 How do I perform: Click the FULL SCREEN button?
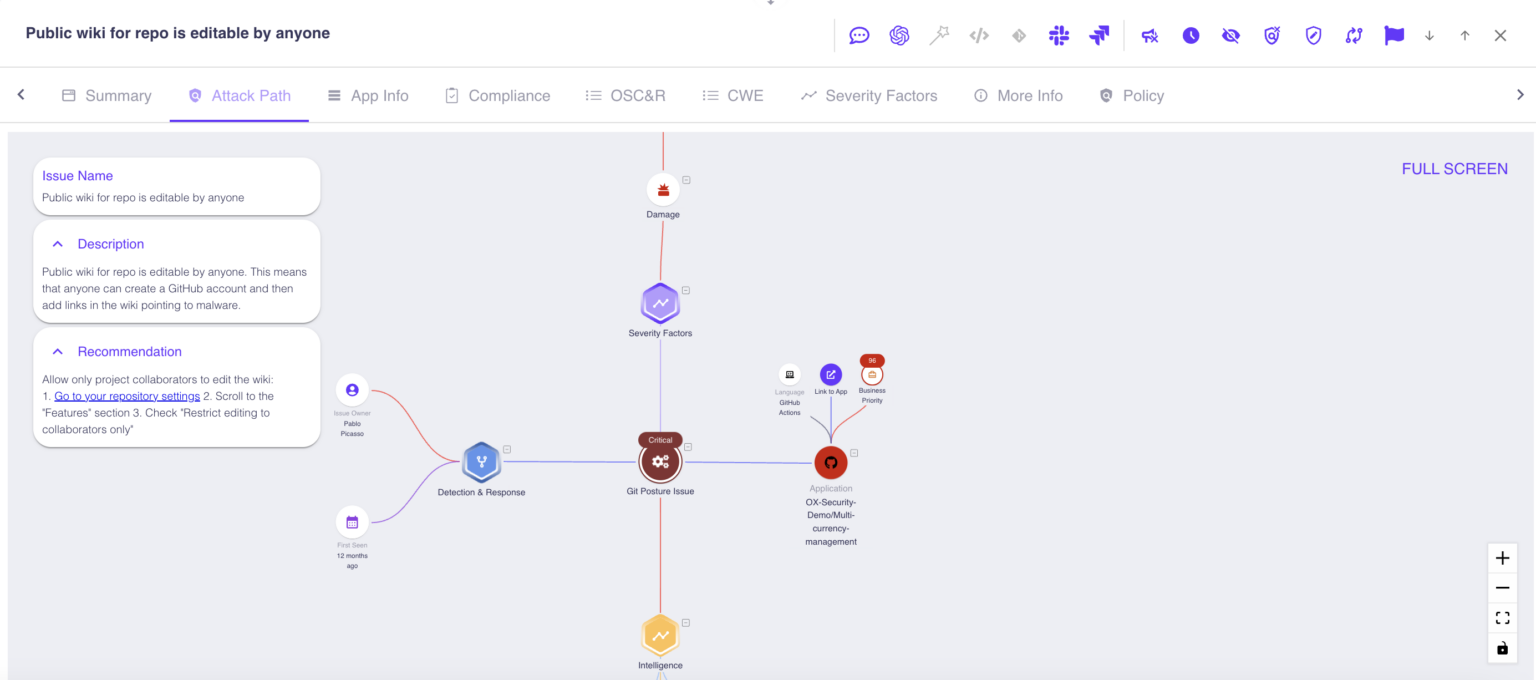click(x=1454, y=169)
